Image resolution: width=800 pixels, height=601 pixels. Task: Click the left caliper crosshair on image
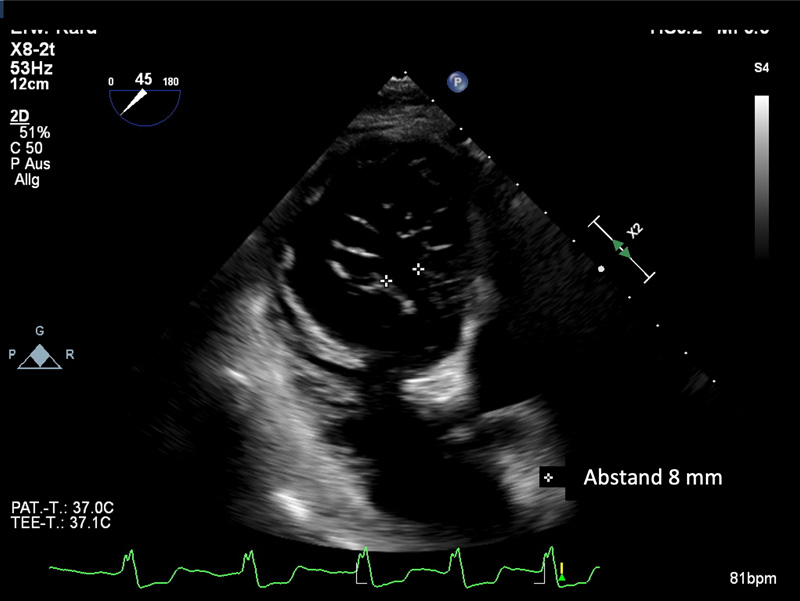point(387,282)
